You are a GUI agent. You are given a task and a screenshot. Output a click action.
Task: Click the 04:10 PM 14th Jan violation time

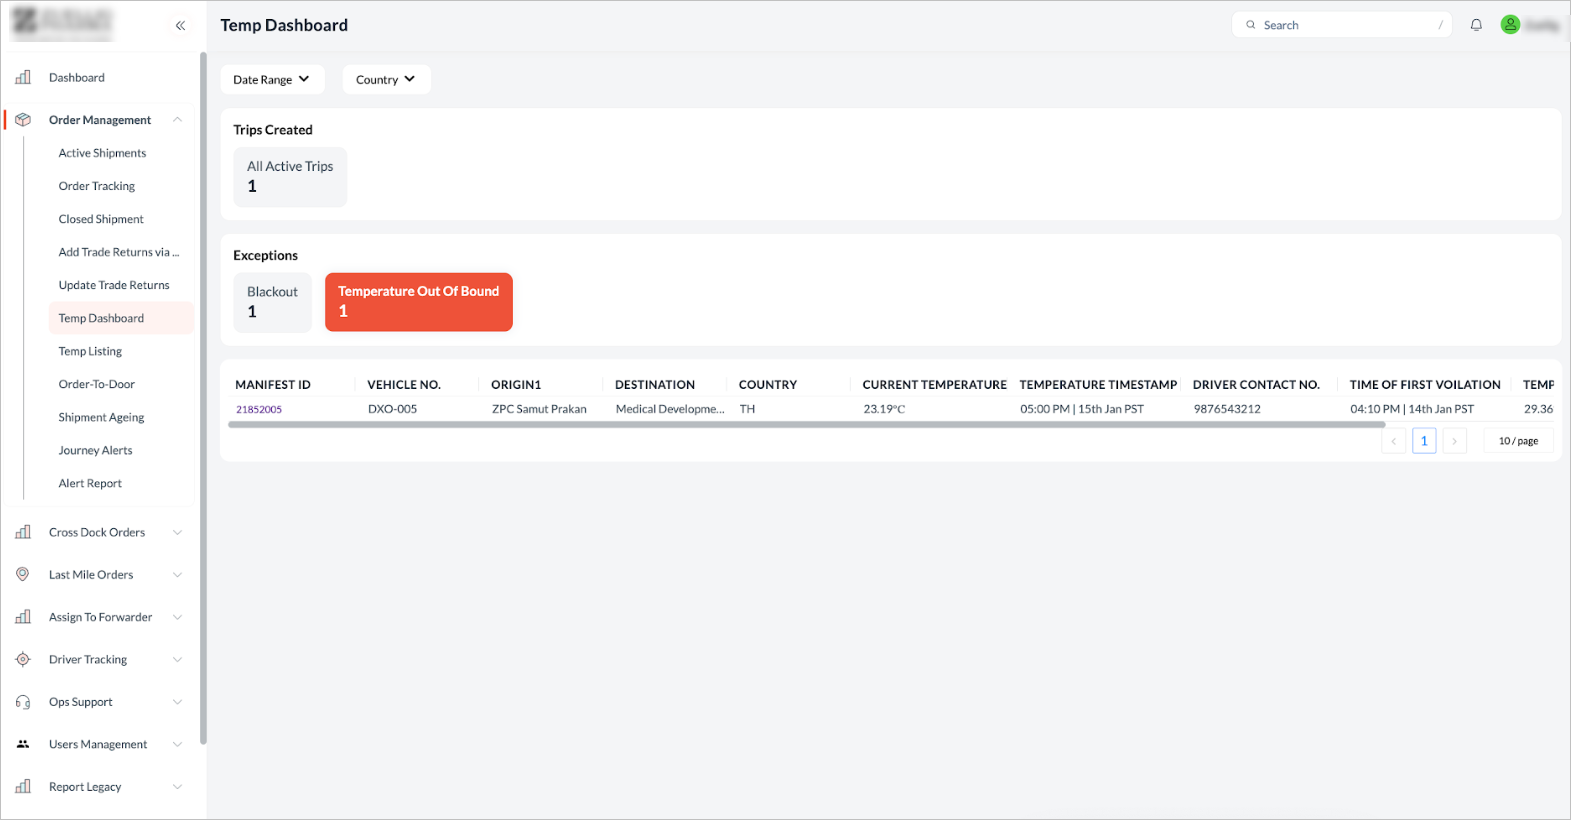[x=1412, y=409]
